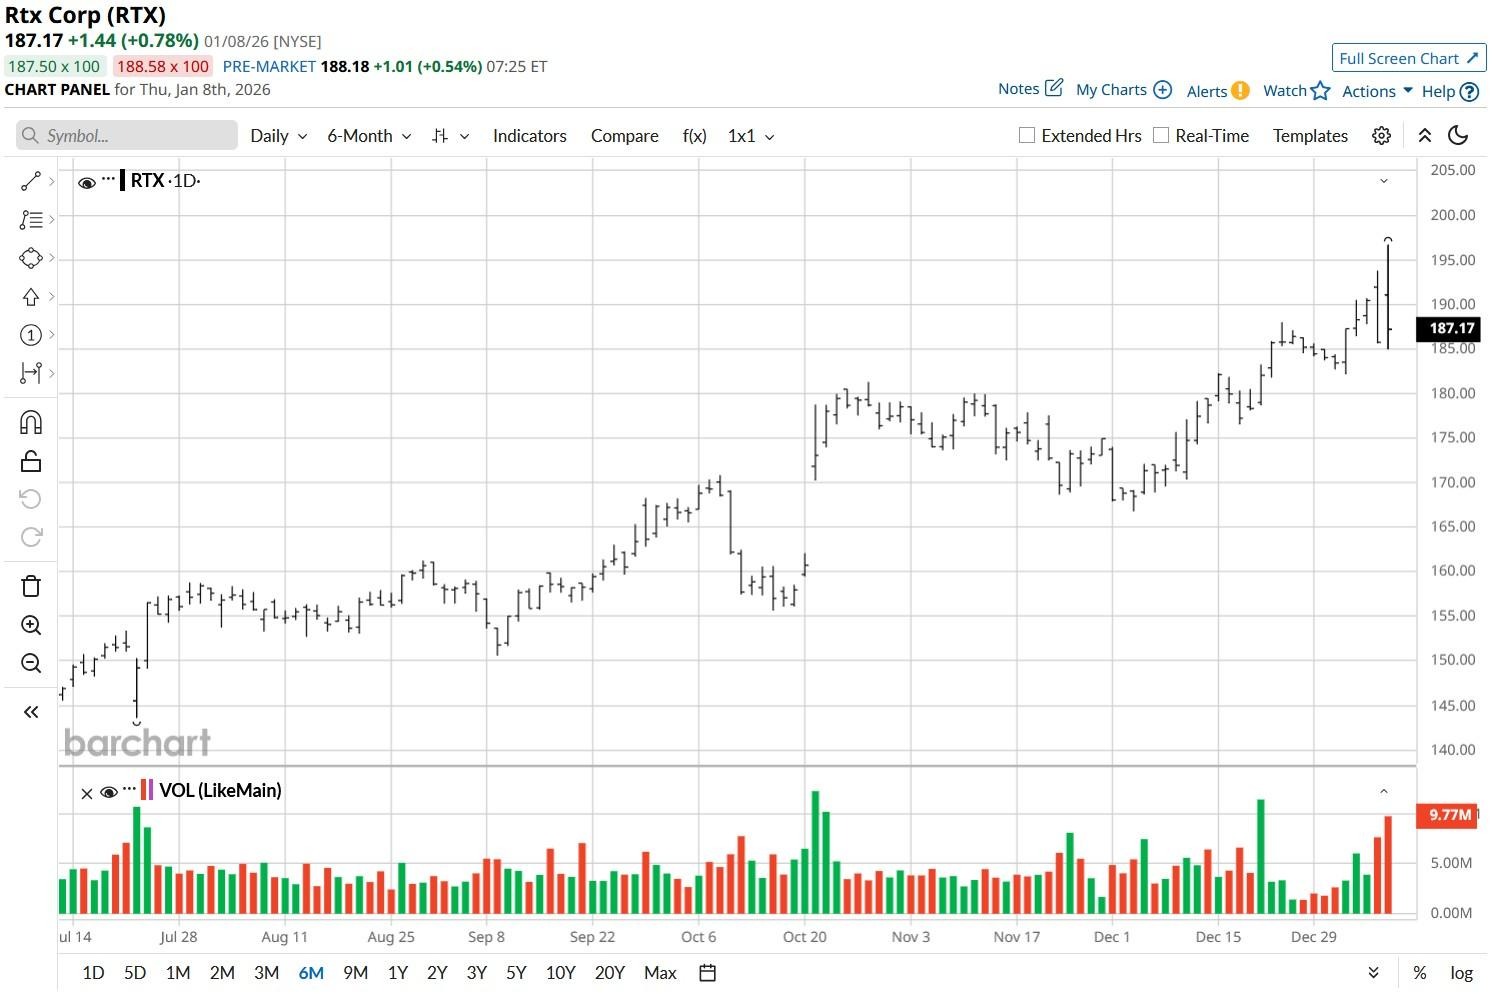Switch to dark mode moon icon
The height and width of the screenshot is (994, 1492).
[x=1458, y=136]
